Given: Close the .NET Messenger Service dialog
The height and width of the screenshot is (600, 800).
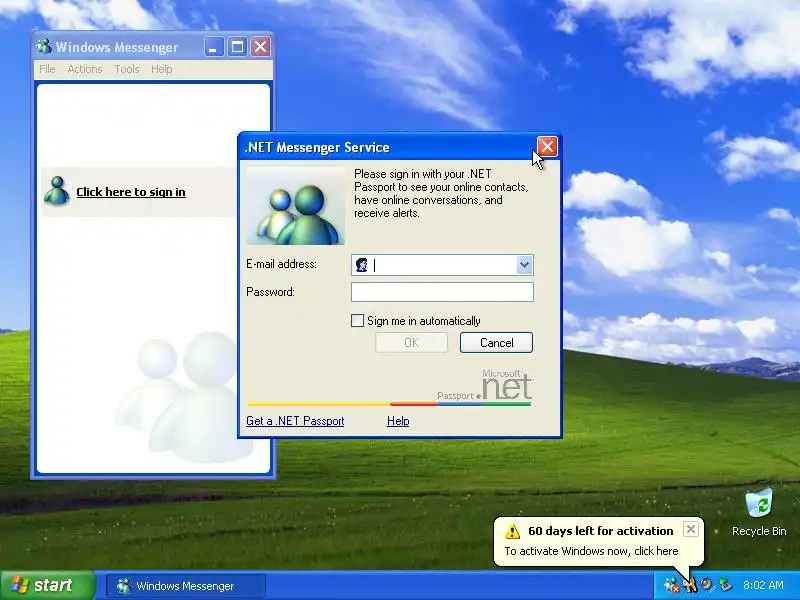Looking at the screenshot, I should (547, 147).
